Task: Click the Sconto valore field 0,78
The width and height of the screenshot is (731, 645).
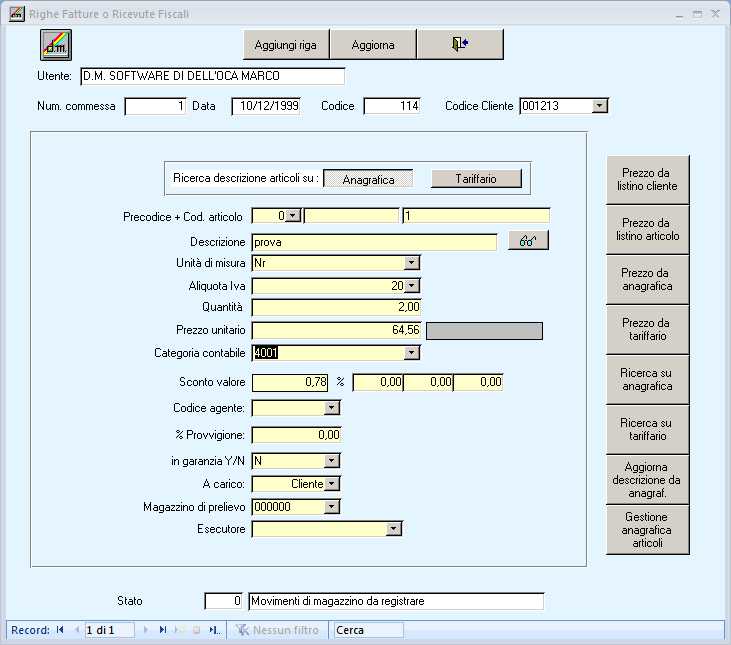Action: [x=290, y=383]
